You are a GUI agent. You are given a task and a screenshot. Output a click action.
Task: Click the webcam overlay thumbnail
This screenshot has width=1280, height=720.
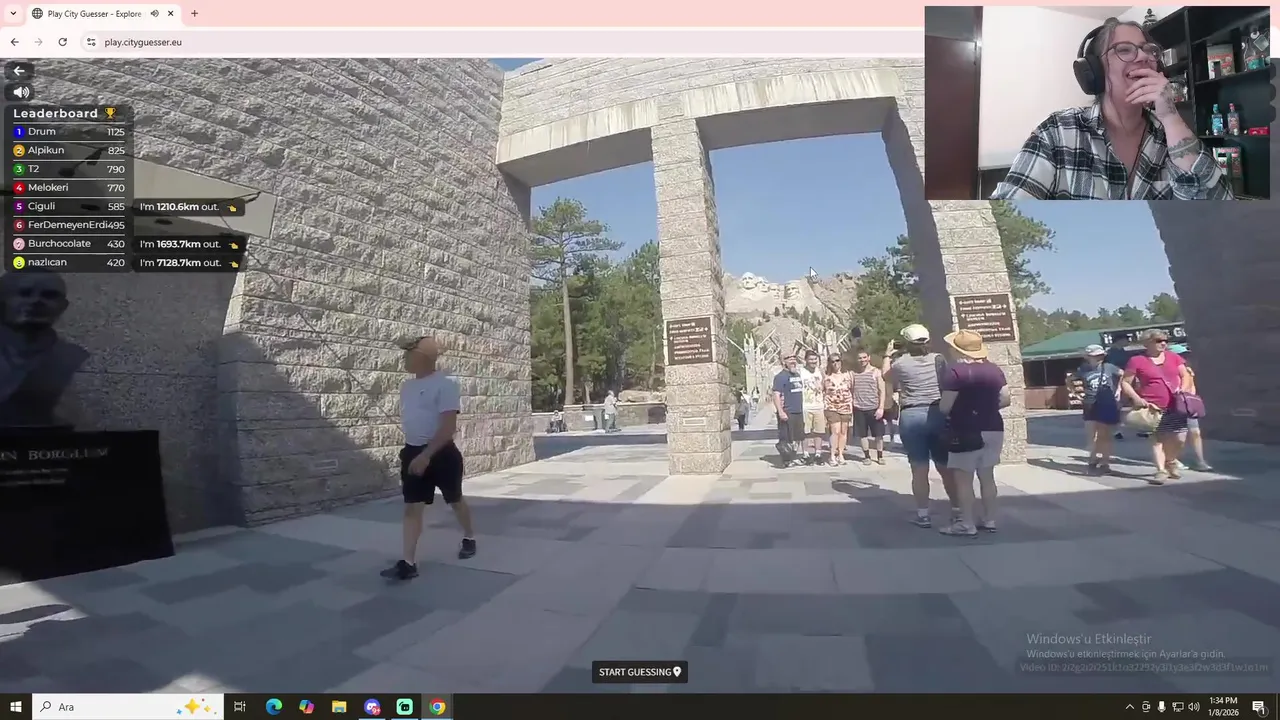pyautogui.click(x=1097, y=103)
